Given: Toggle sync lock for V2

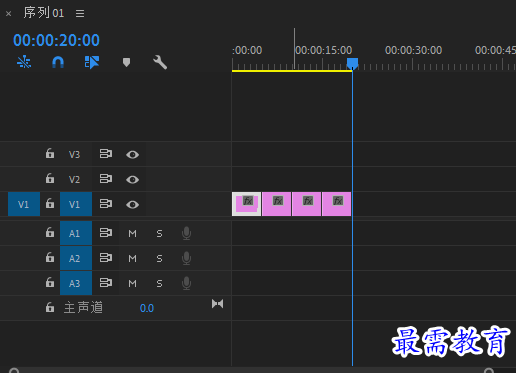Looking at the screenshot, I should tap(106, 179).
